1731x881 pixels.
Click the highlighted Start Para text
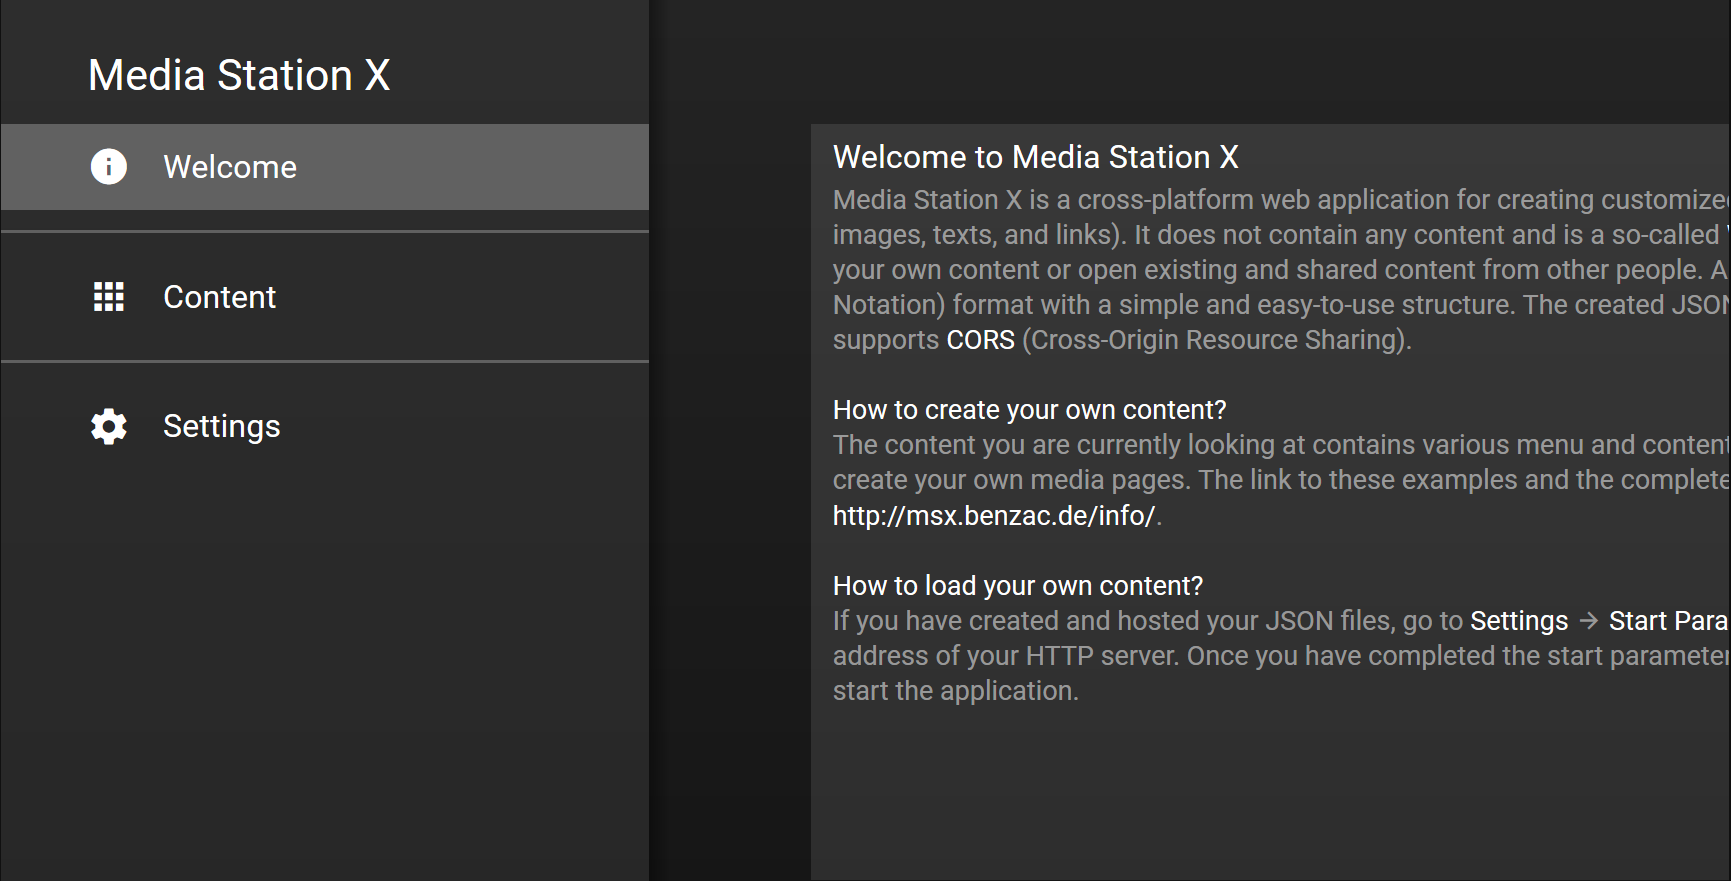pyautogui.click(x=1669, y=621)
